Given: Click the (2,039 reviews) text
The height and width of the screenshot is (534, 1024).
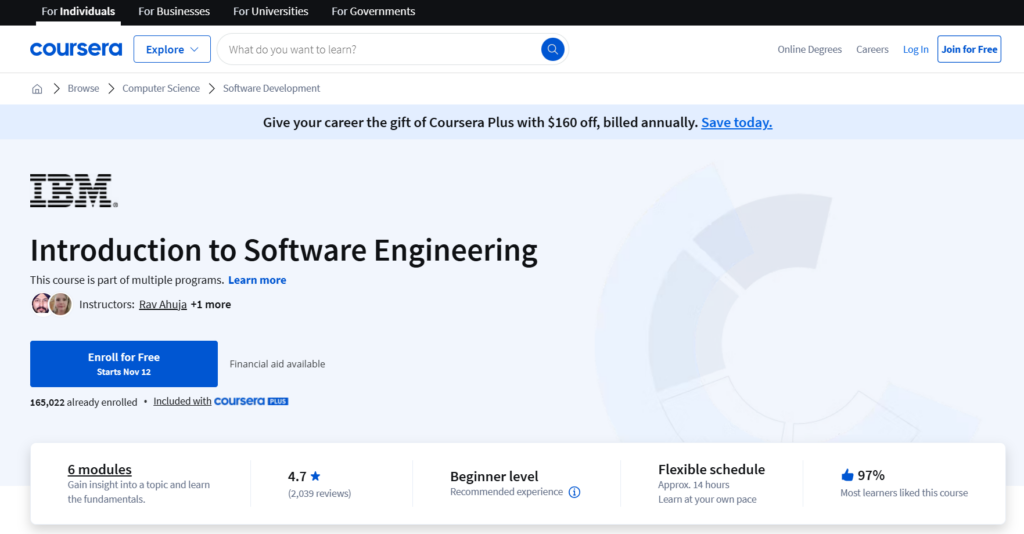Looking at the screenshot, I should pos(319,494).
